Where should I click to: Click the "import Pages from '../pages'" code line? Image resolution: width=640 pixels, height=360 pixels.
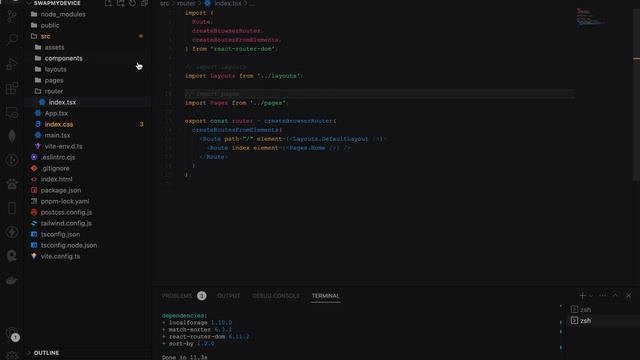[236, 103]
